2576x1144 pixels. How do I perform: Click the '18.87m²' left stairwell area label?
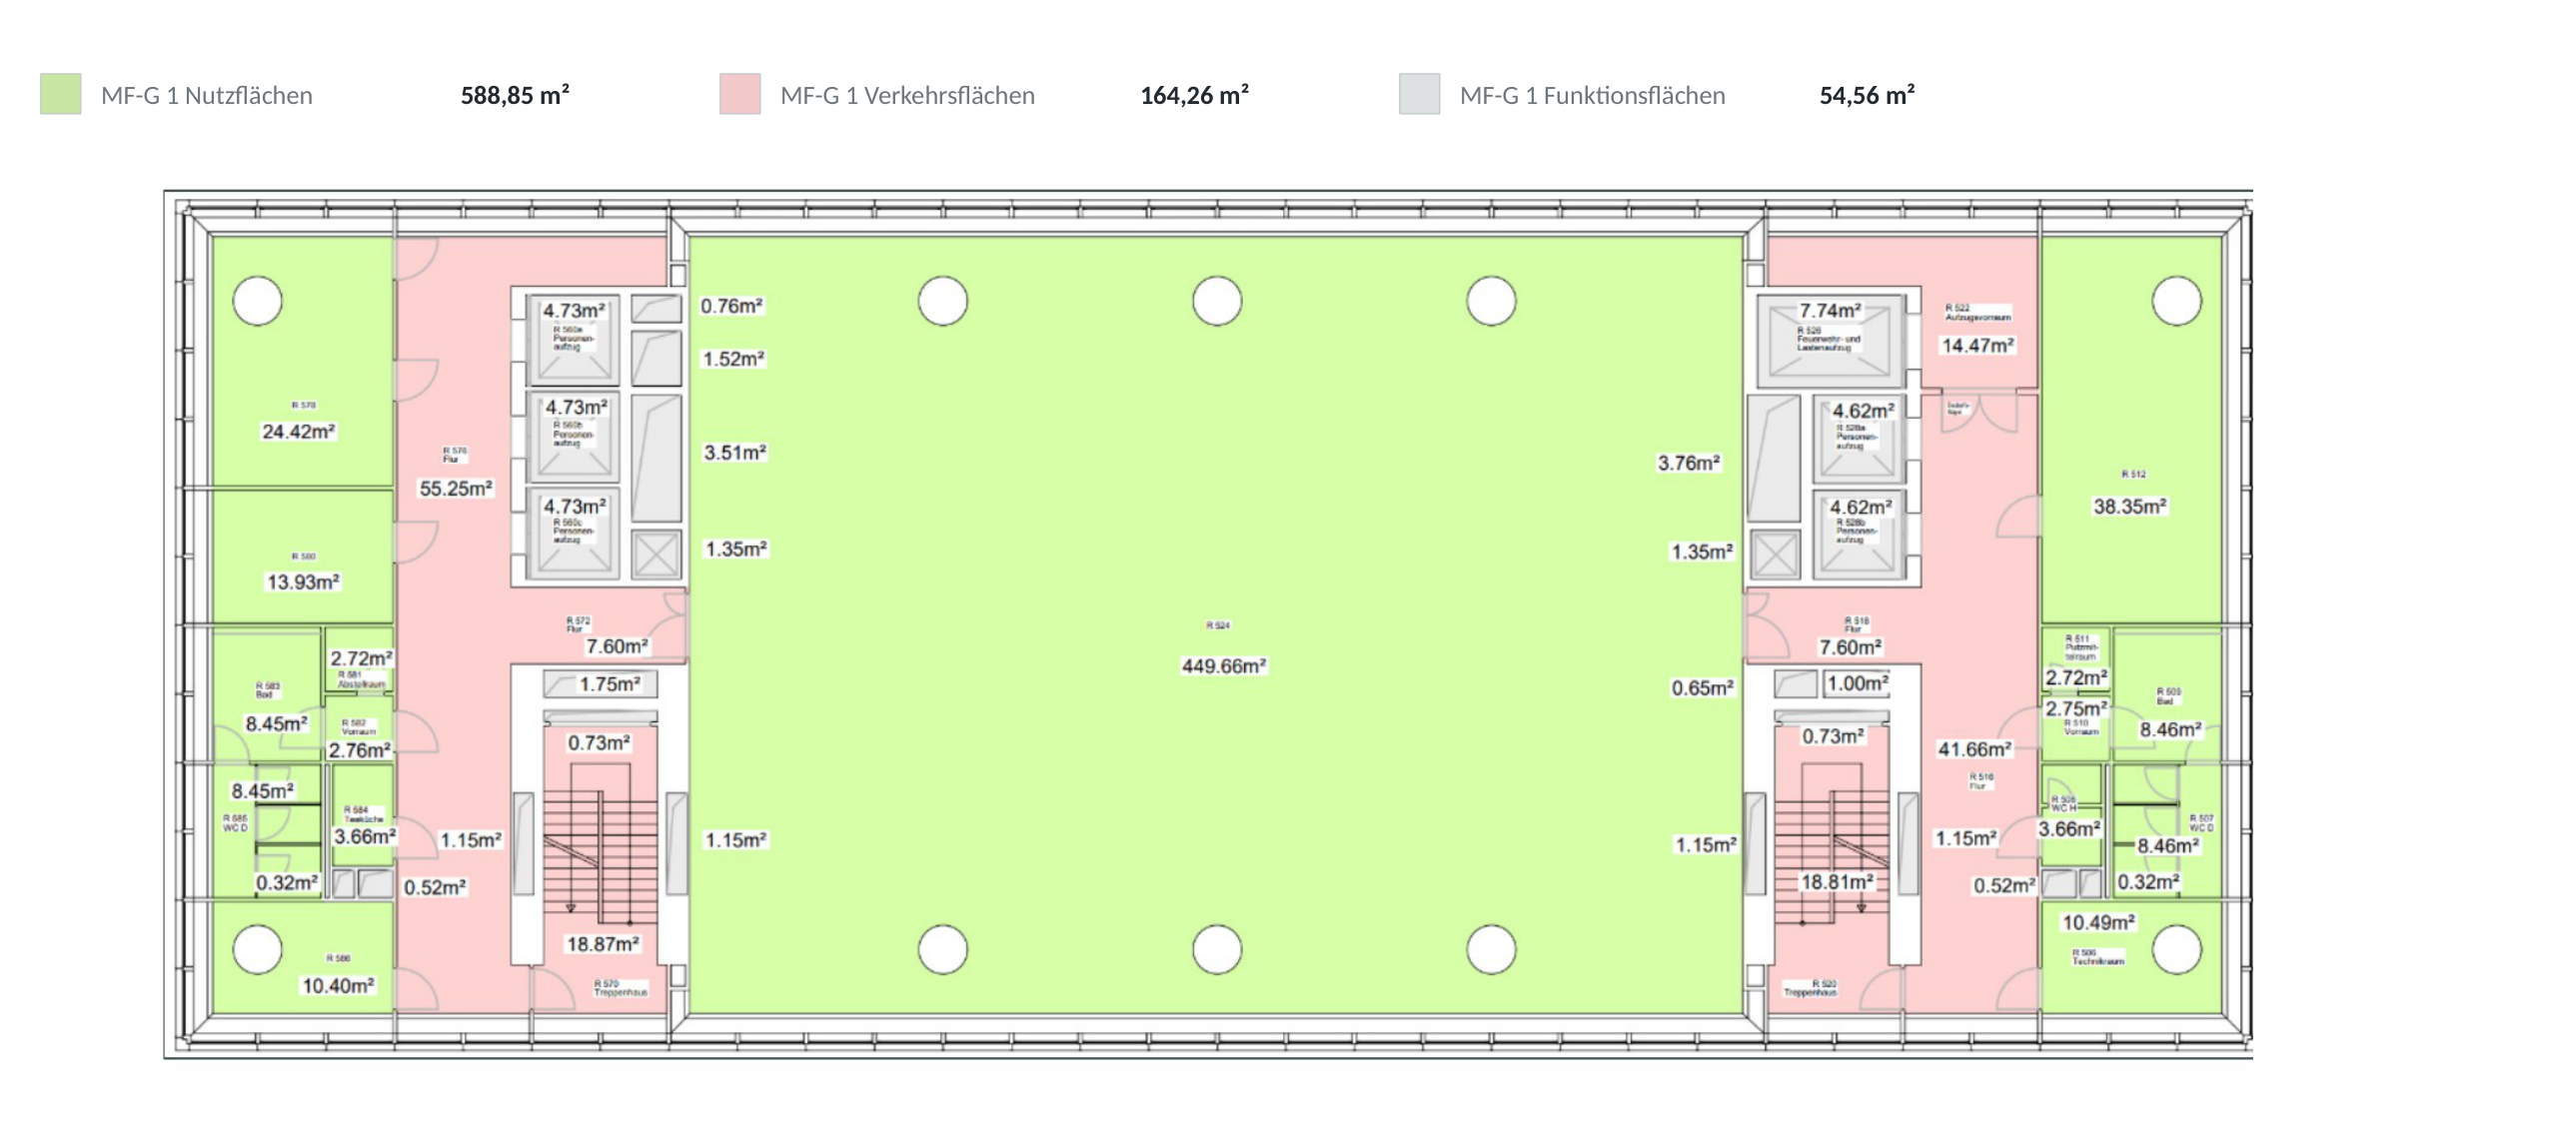(603, 944)
